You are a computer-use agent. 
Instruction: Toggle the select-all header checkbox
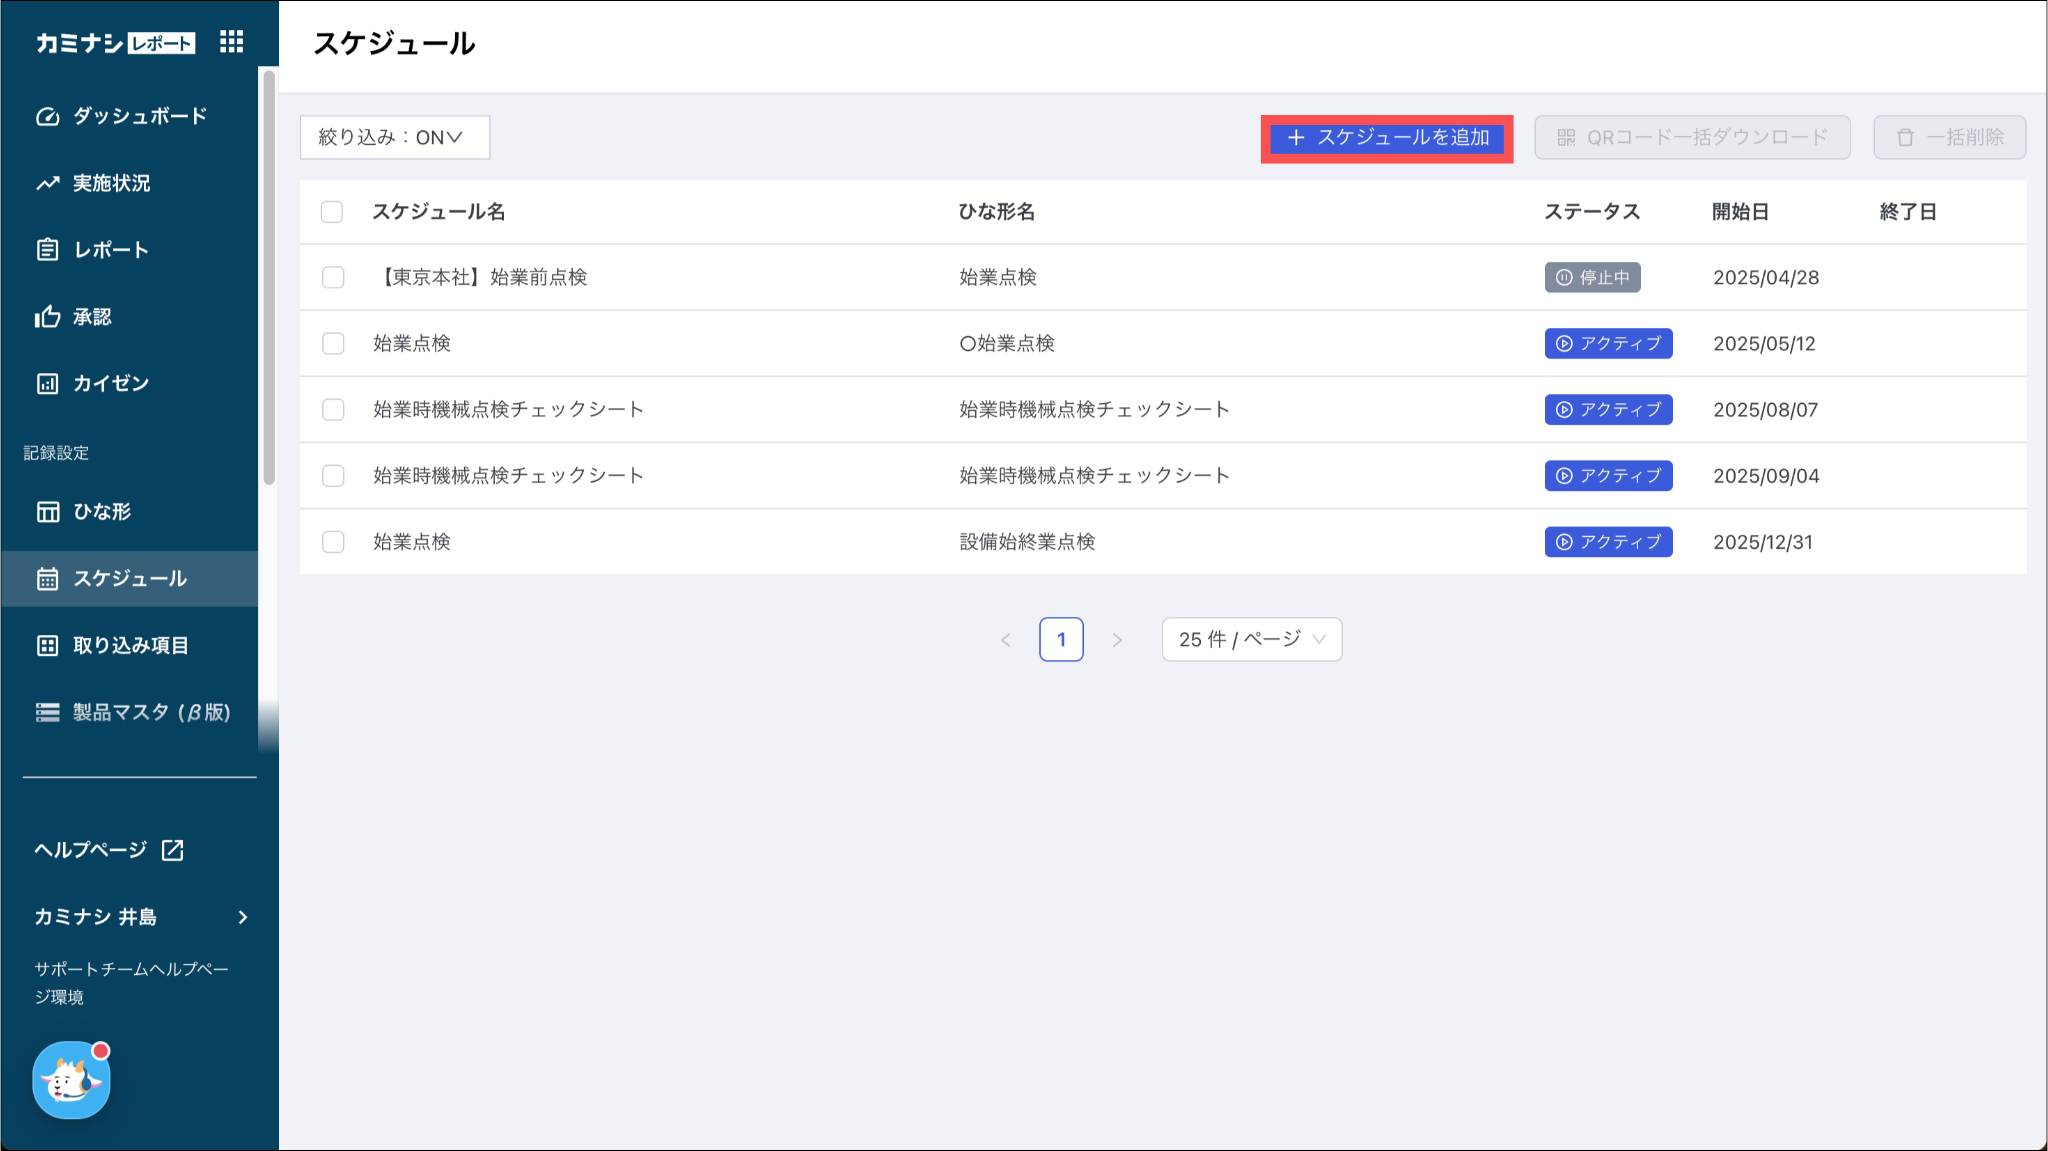(x=332, y=212)
